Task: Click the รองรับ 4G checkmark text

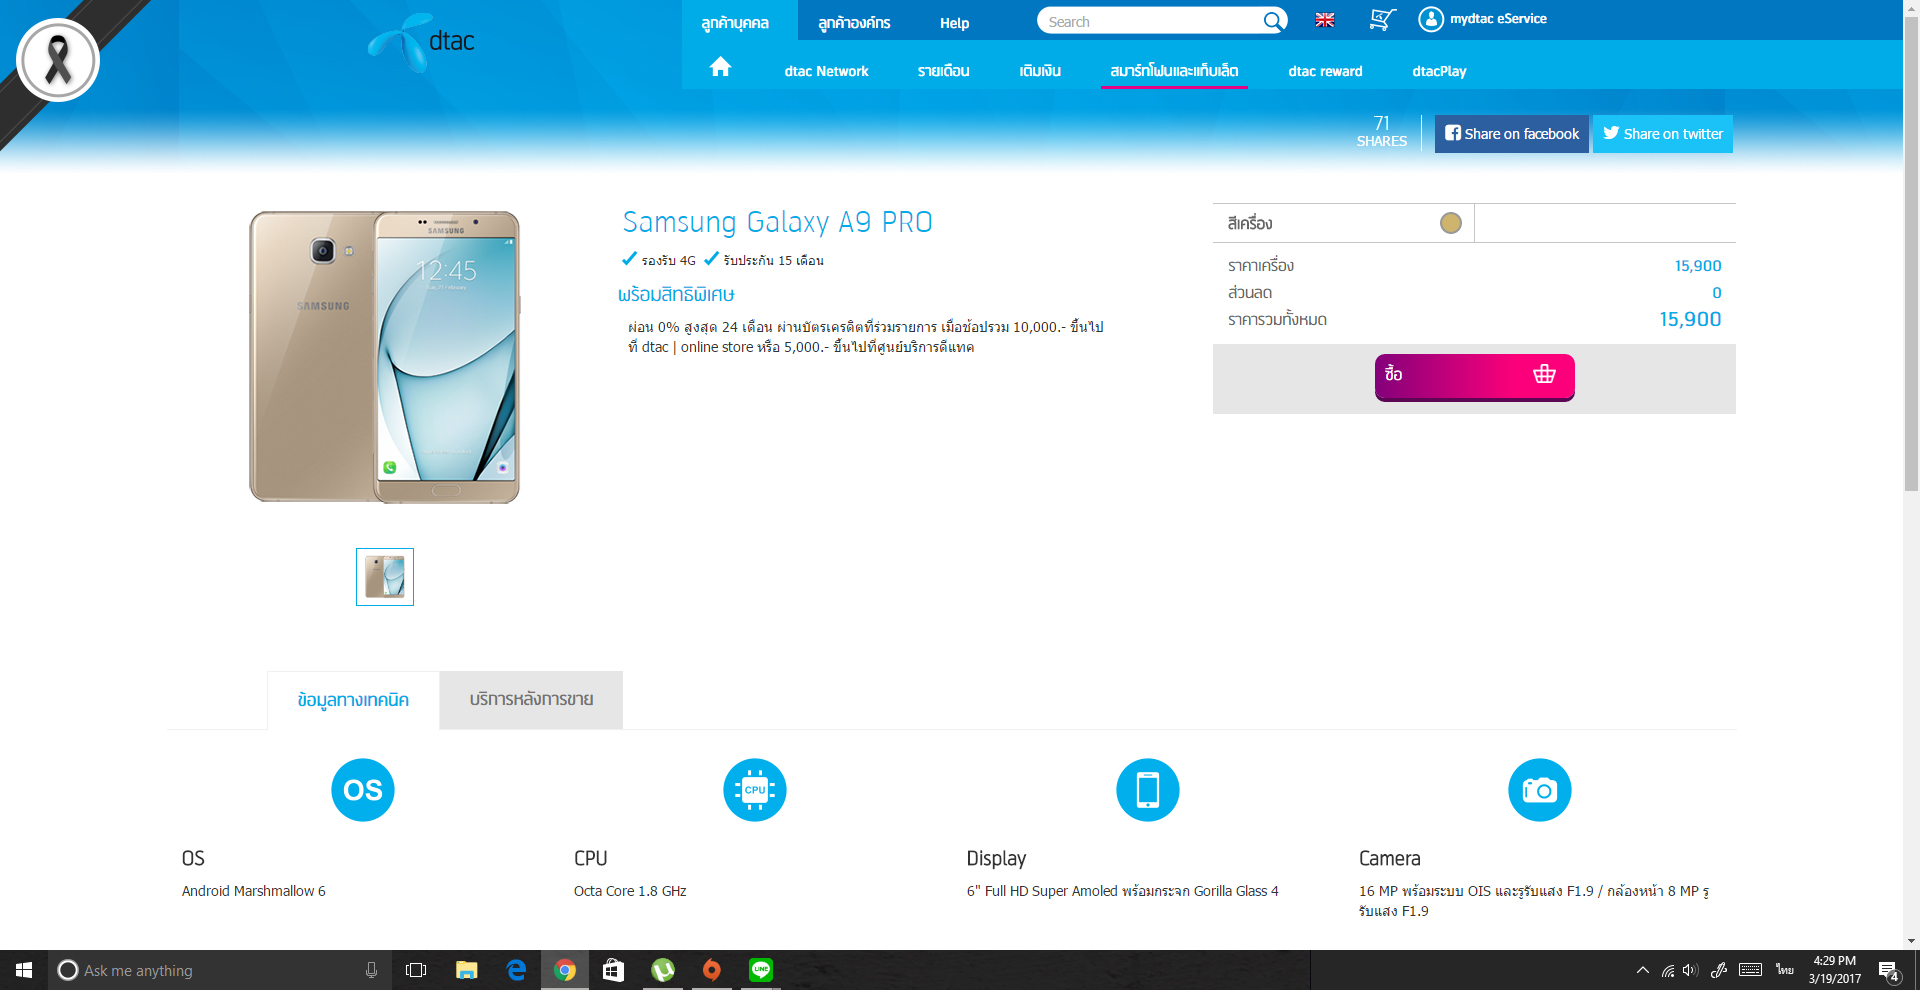Action: tap(659, 260)
